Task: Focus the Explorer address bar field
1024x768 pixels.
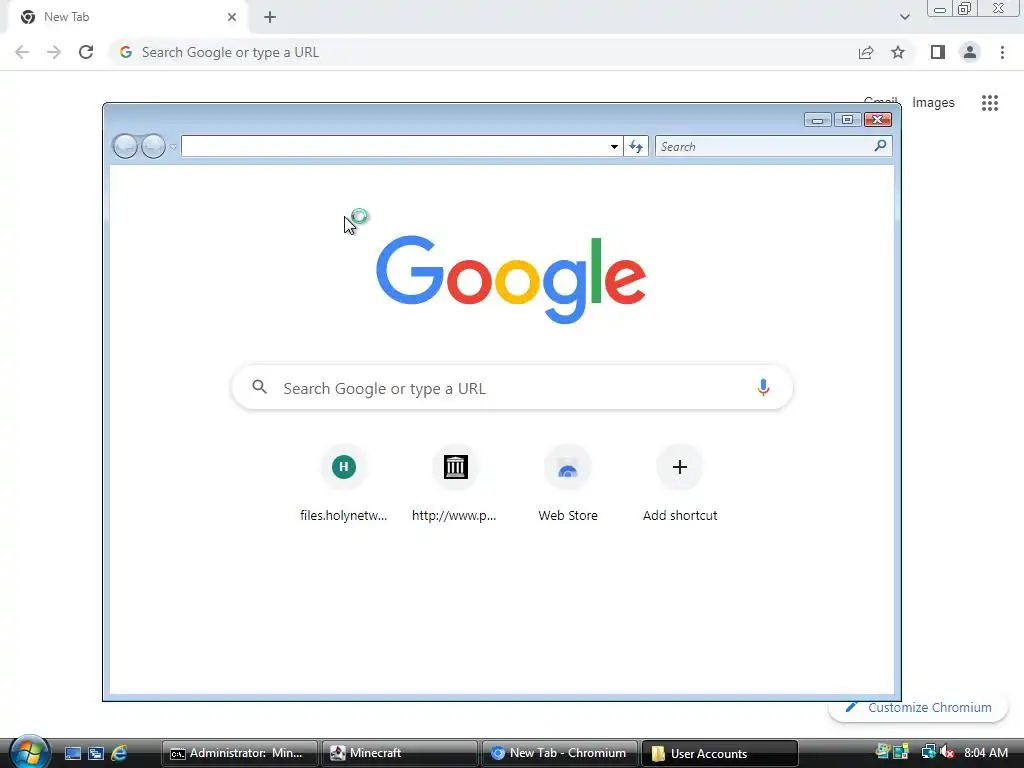Action: coord(394,146)
